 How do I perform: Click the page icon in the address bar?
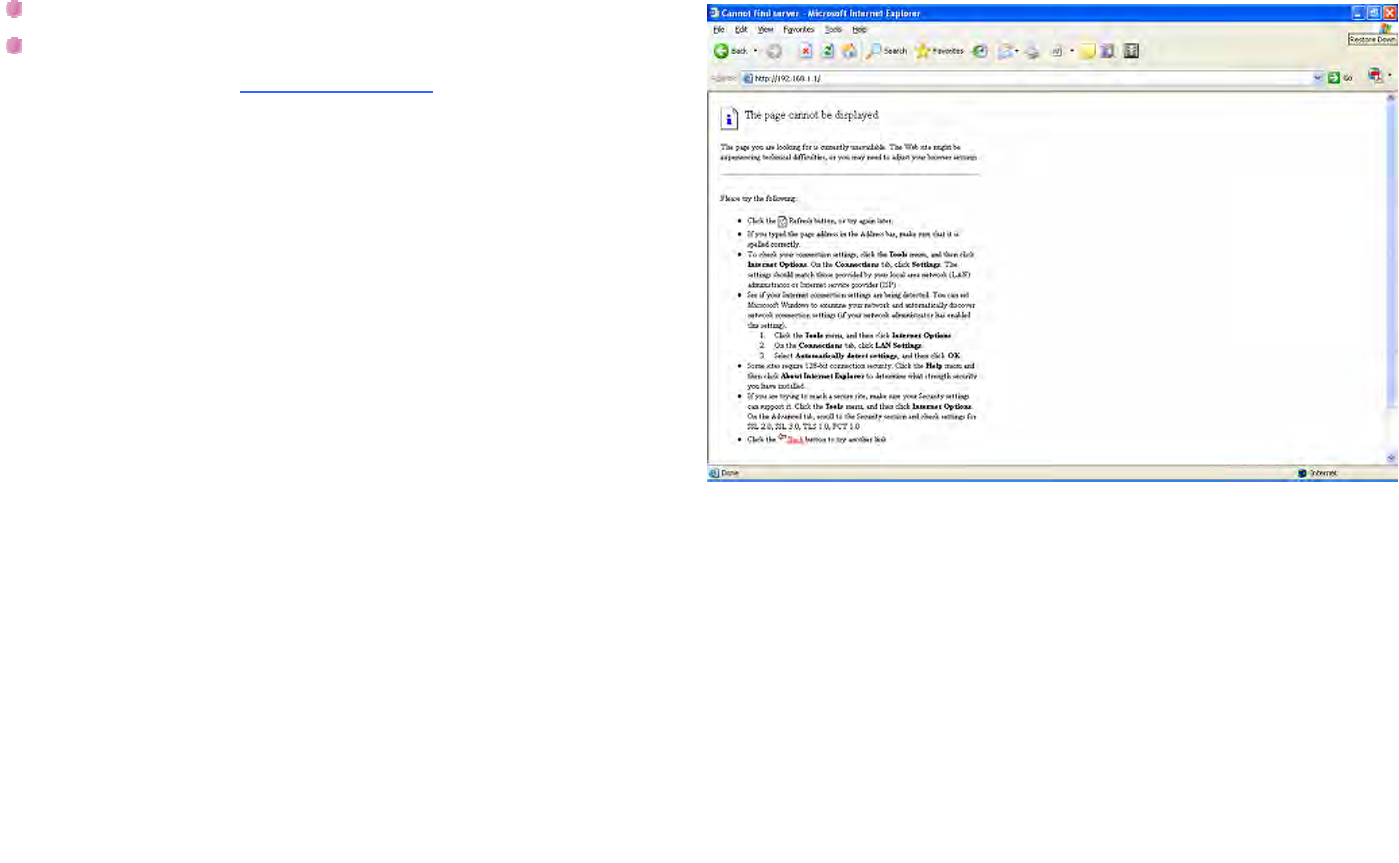click(747, 77)
